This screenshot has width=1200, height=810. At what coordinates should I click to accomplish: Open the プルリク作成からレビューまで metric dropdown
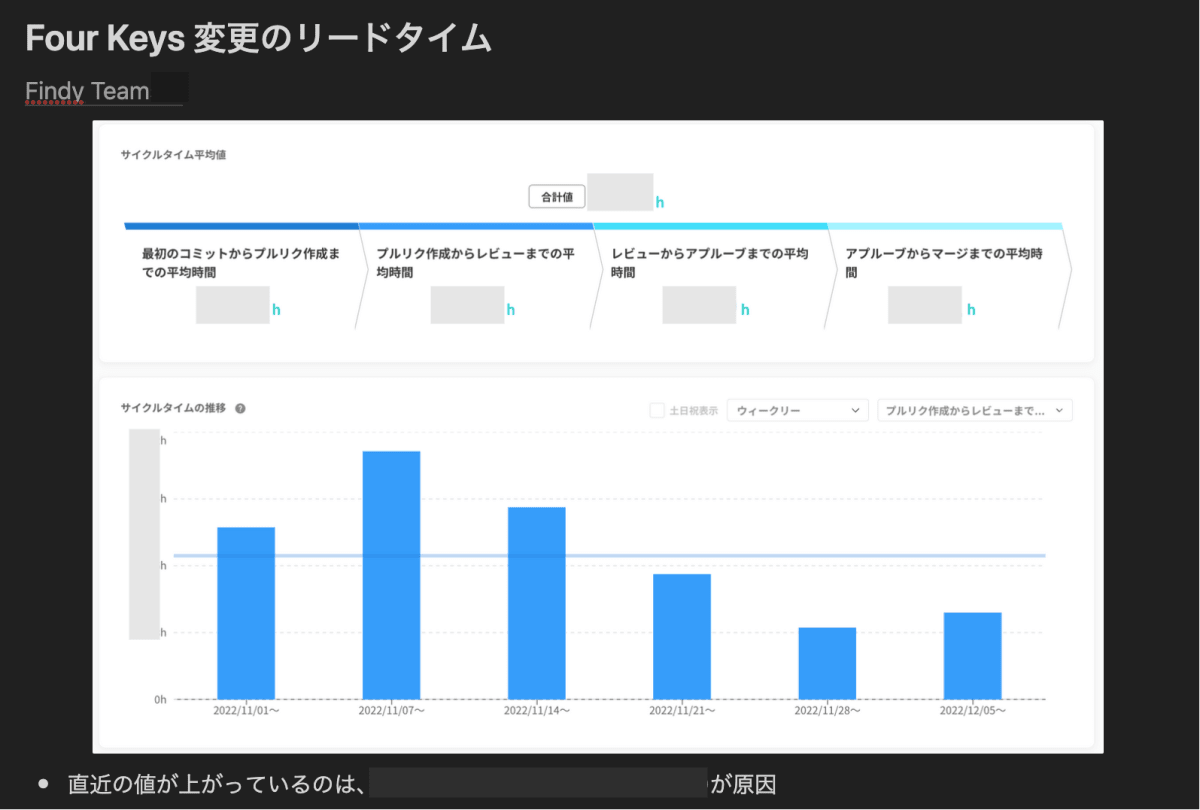(975, 410)
